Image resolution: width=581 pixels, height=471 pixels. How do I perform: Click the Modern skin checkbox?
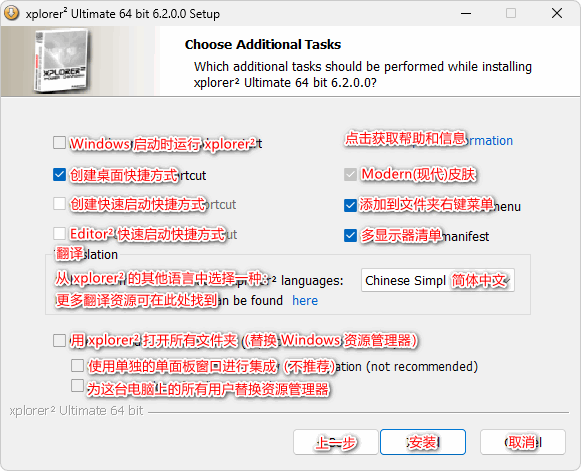pos(350,174)
